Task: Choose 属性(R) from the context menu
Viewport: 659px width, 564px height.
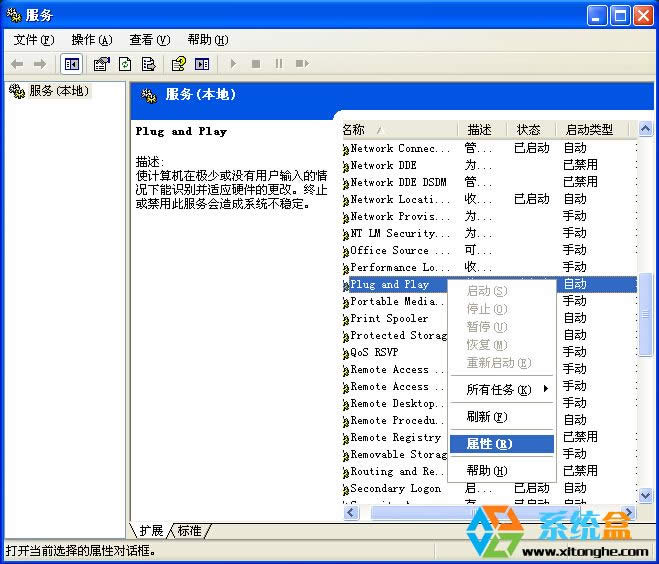Action: coord(489,443)
